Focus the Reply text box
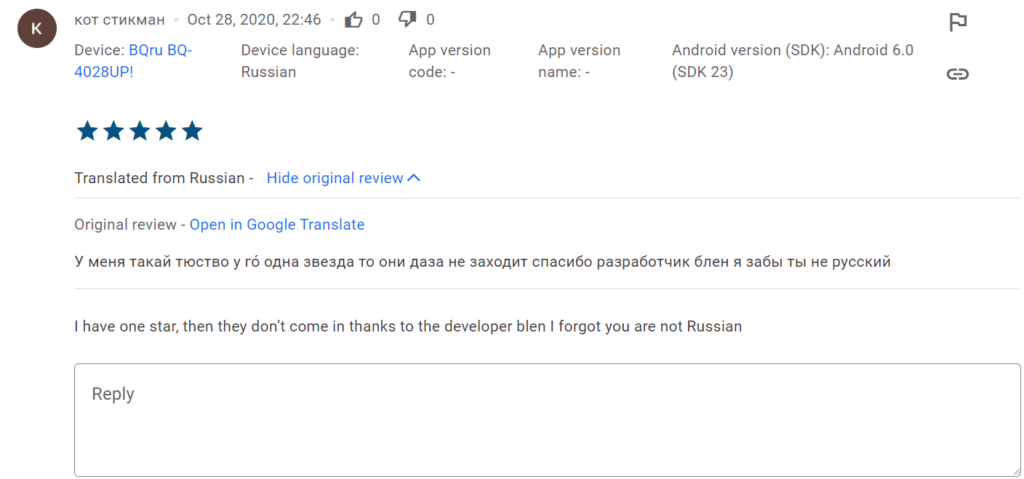The image size is (1024, 479). click(547, 420)
